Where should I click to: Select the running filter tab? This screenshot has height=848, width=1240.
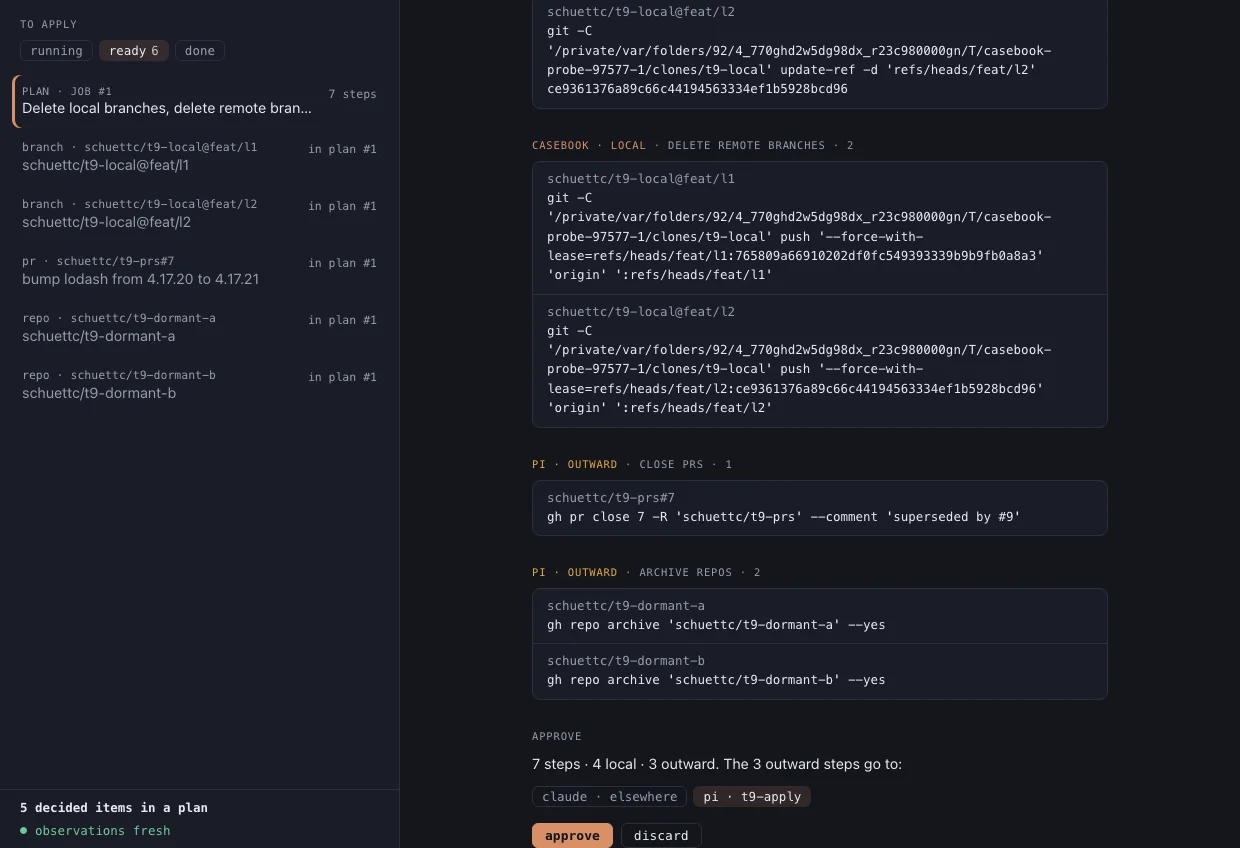56,51
